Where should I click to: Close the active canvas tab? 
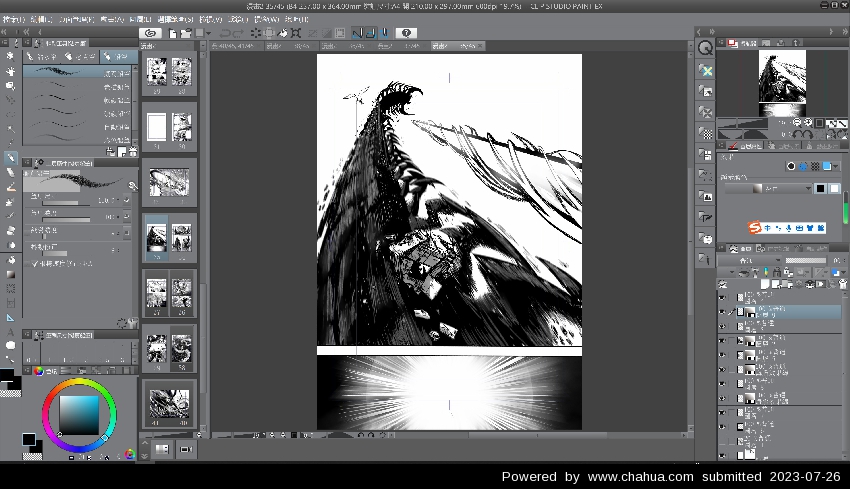[480, 46]
